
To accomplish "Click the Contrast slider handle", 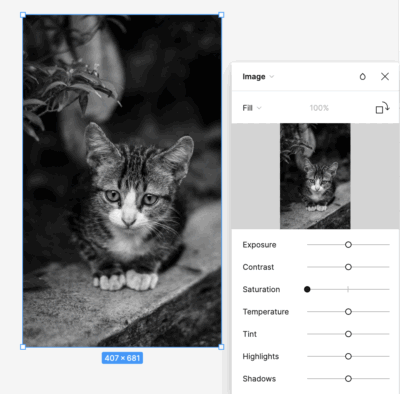I will coord(348,267).
